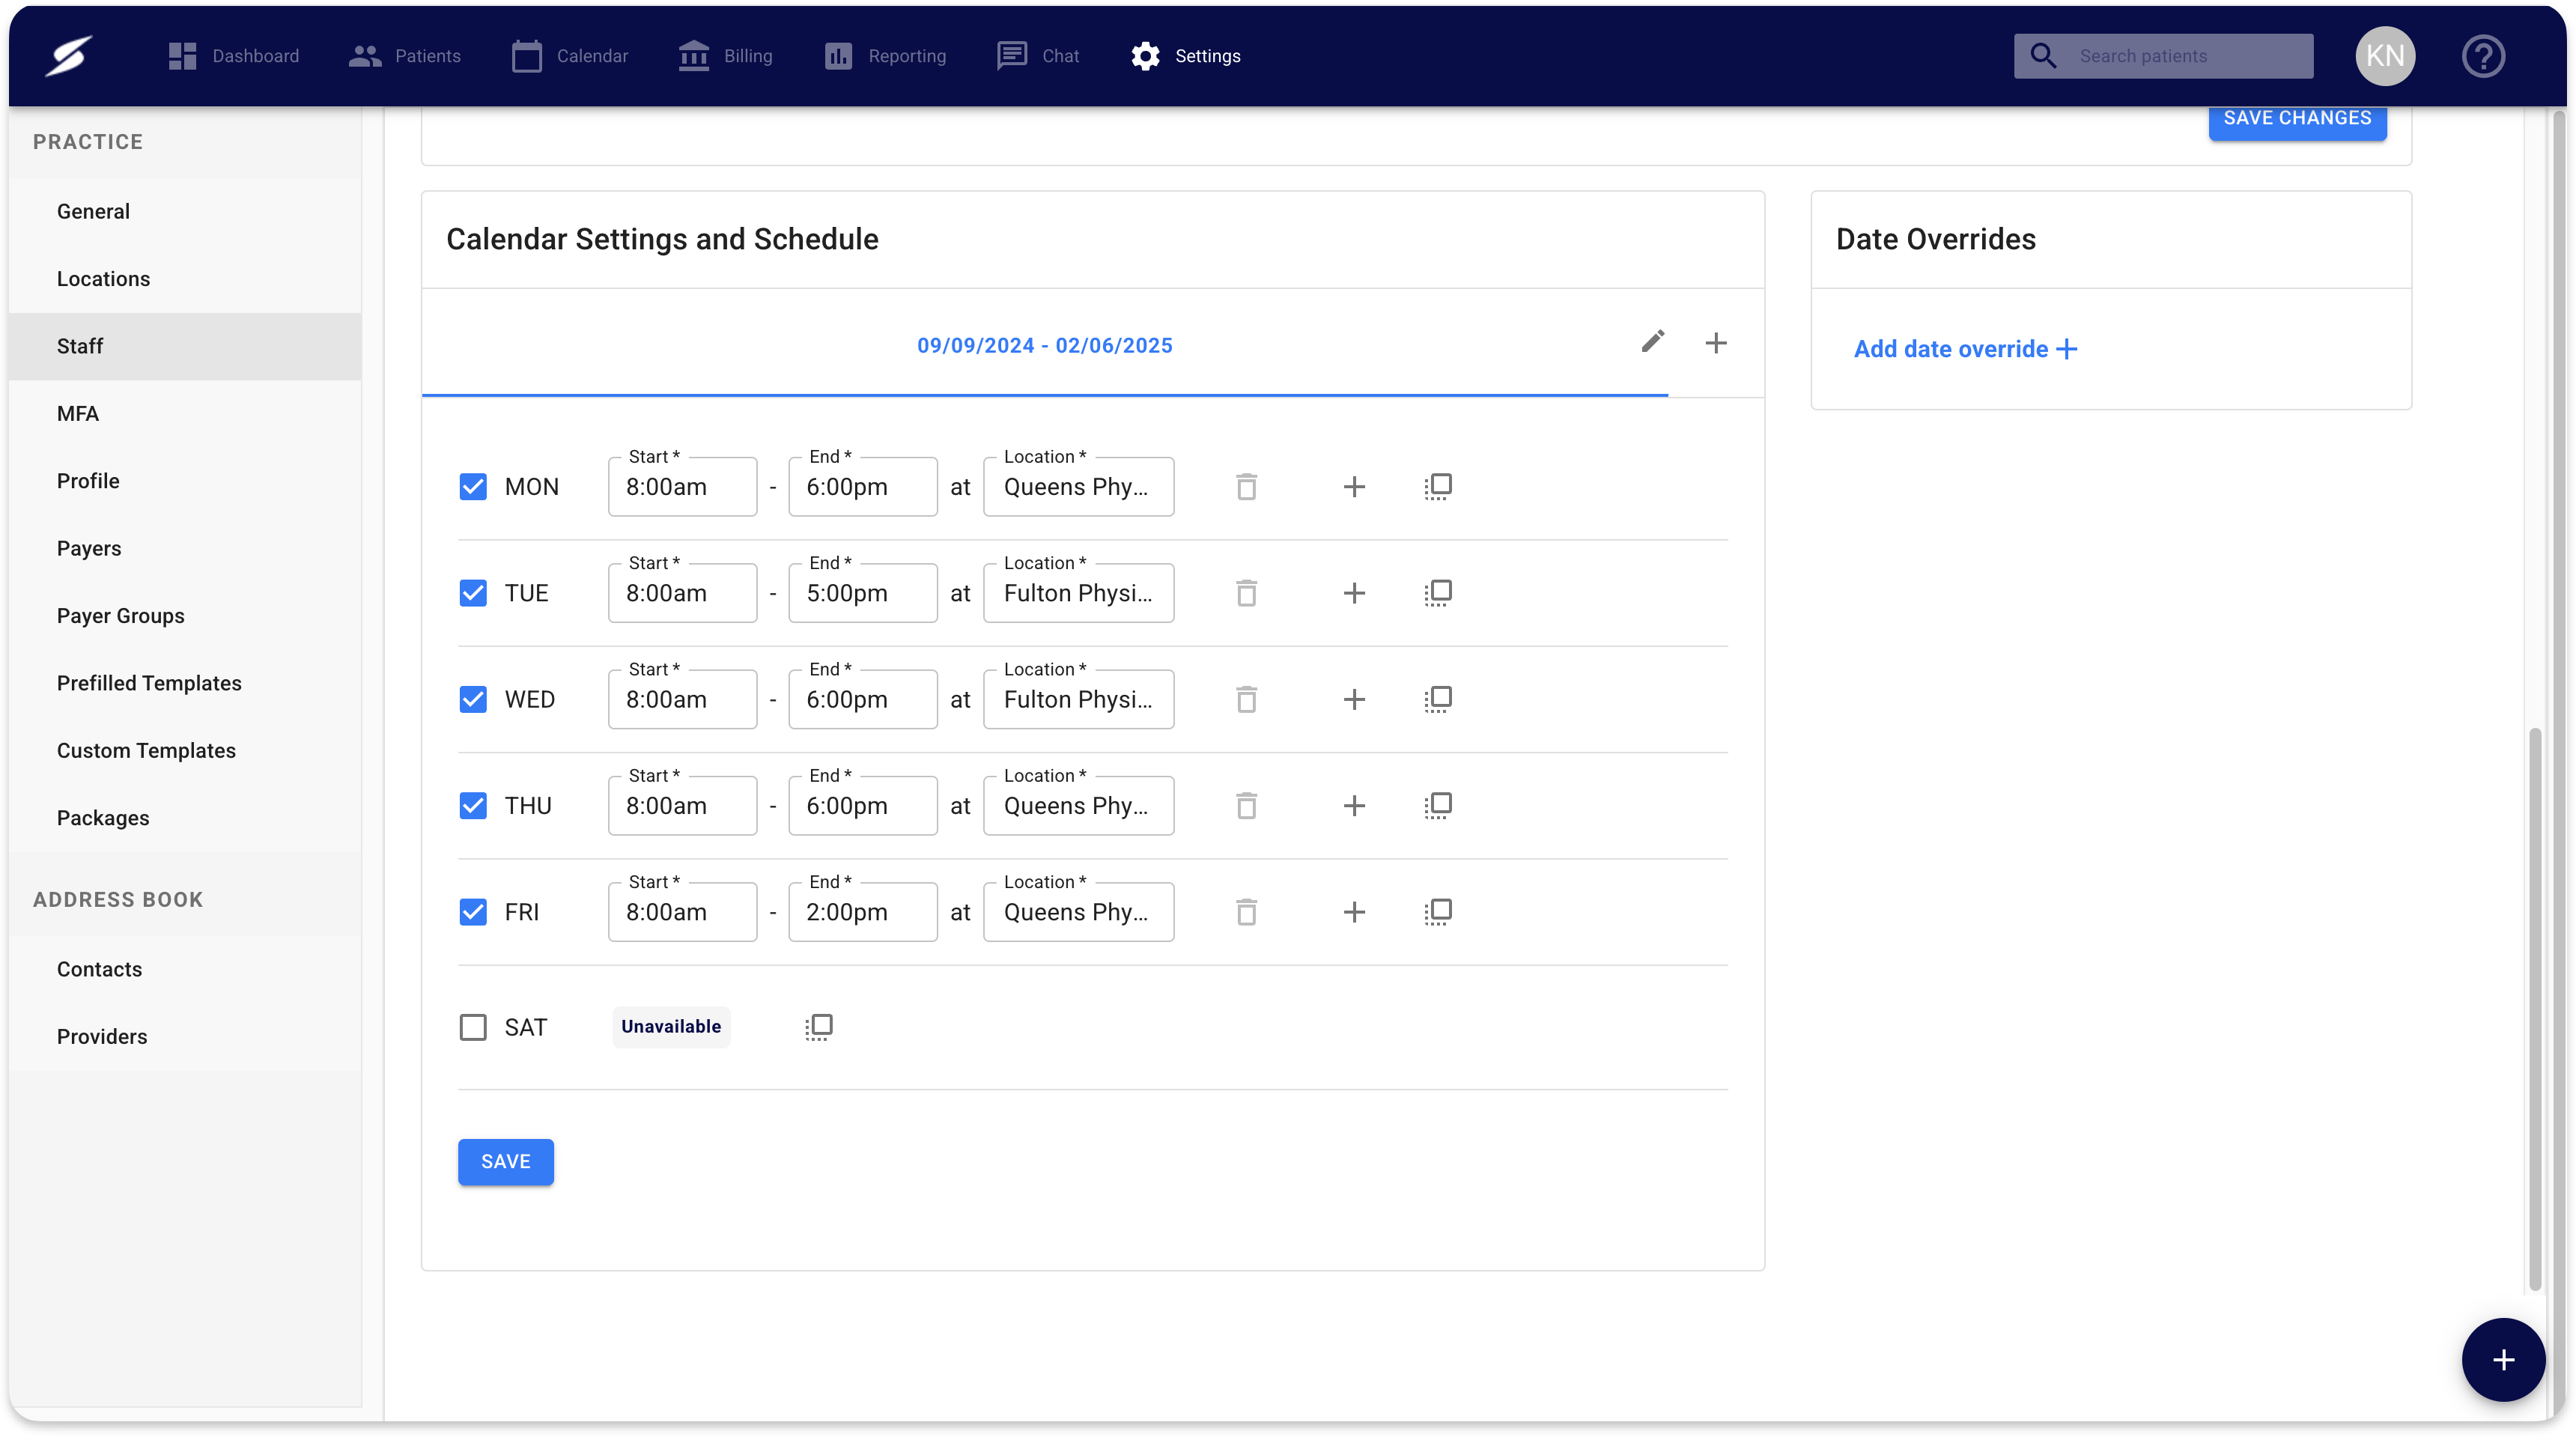The height and width of the screenshot is (1437, 2576).
Task: Click SAVE CHANGES button at top
Action: click(x=2297, y=120)
